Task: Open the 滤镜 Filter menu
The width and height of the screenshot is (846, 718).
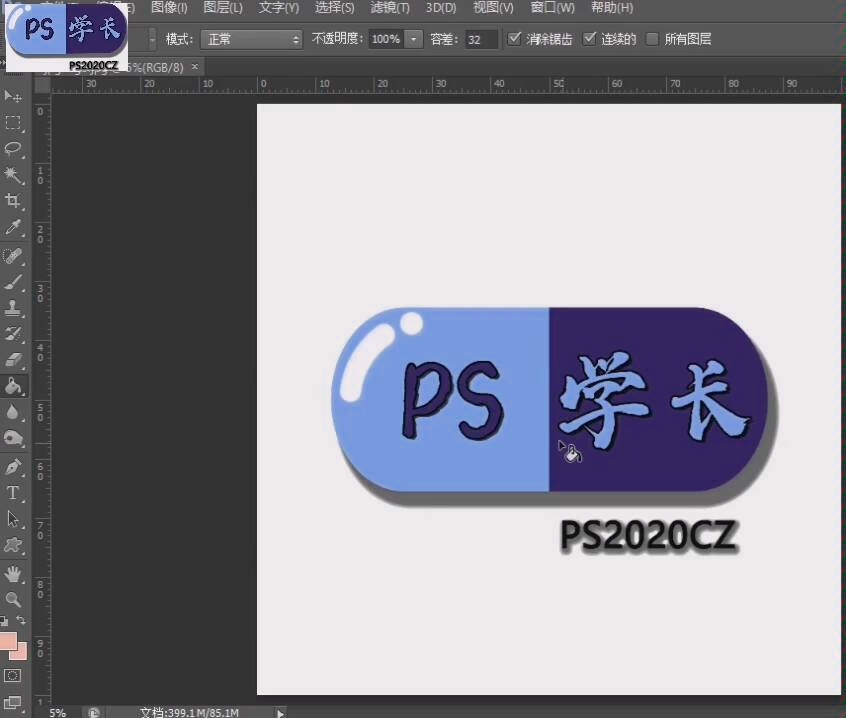Action: point(389,7)
